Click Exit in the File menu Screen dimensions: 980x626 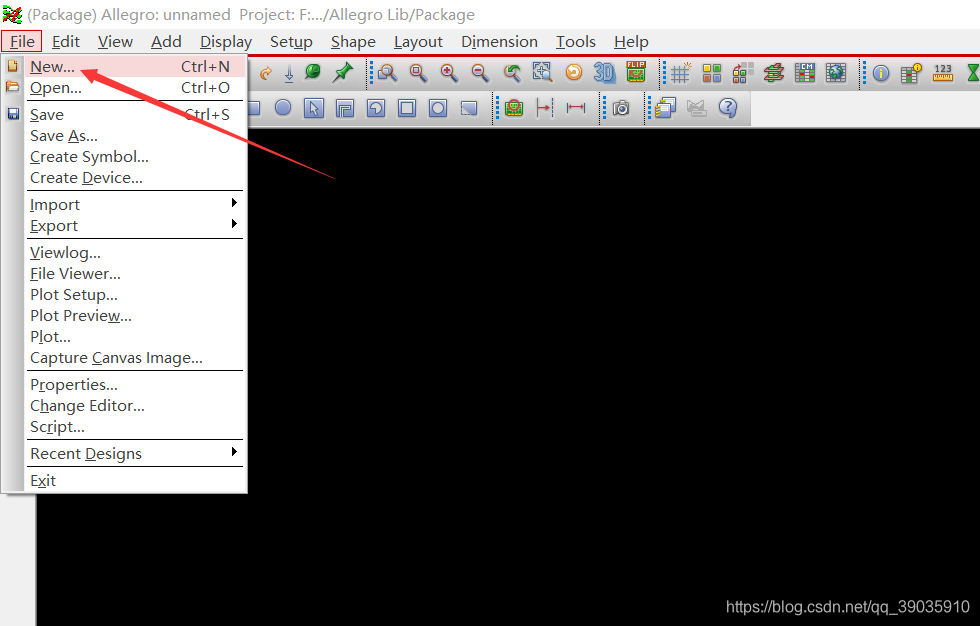pos(136,481)
